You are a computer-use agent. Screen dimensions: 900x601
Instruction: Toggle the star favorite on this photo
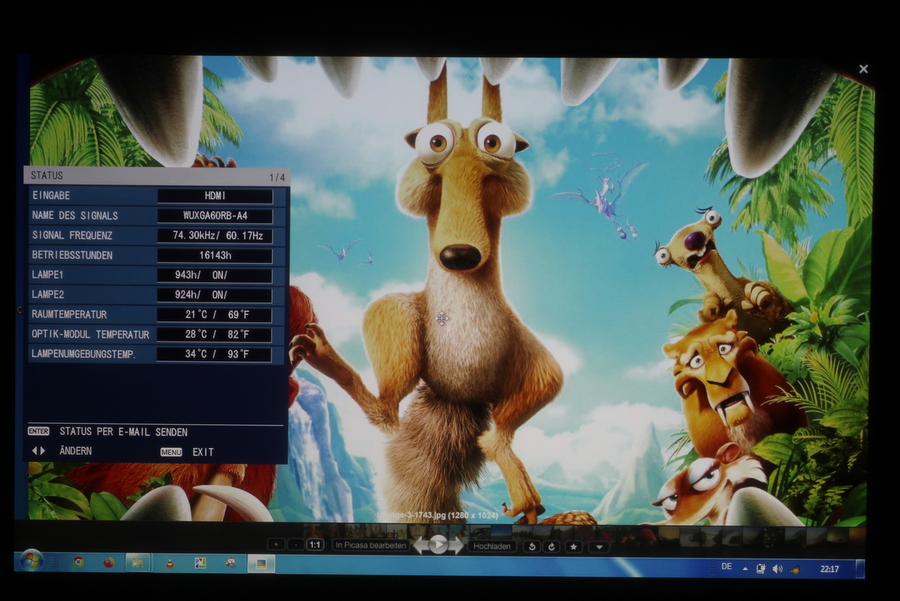pyautogui.click(x=573, y=546)
